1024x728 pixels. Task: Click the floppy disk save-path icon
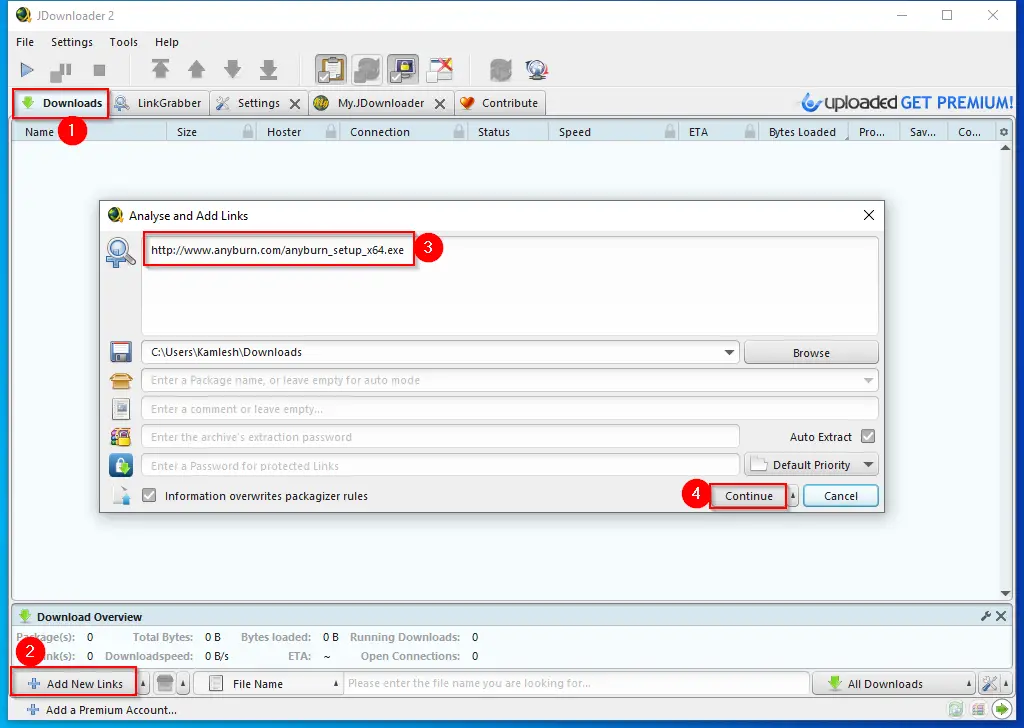(x=121, y=352)
